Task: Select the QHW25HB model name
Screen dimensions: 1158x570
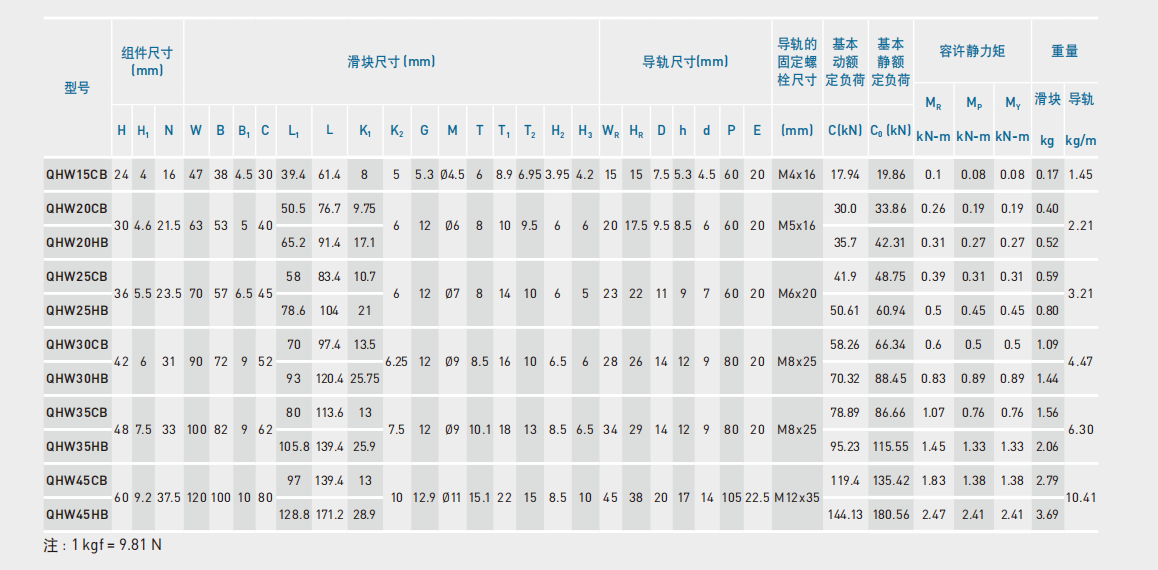Action: 77,311
